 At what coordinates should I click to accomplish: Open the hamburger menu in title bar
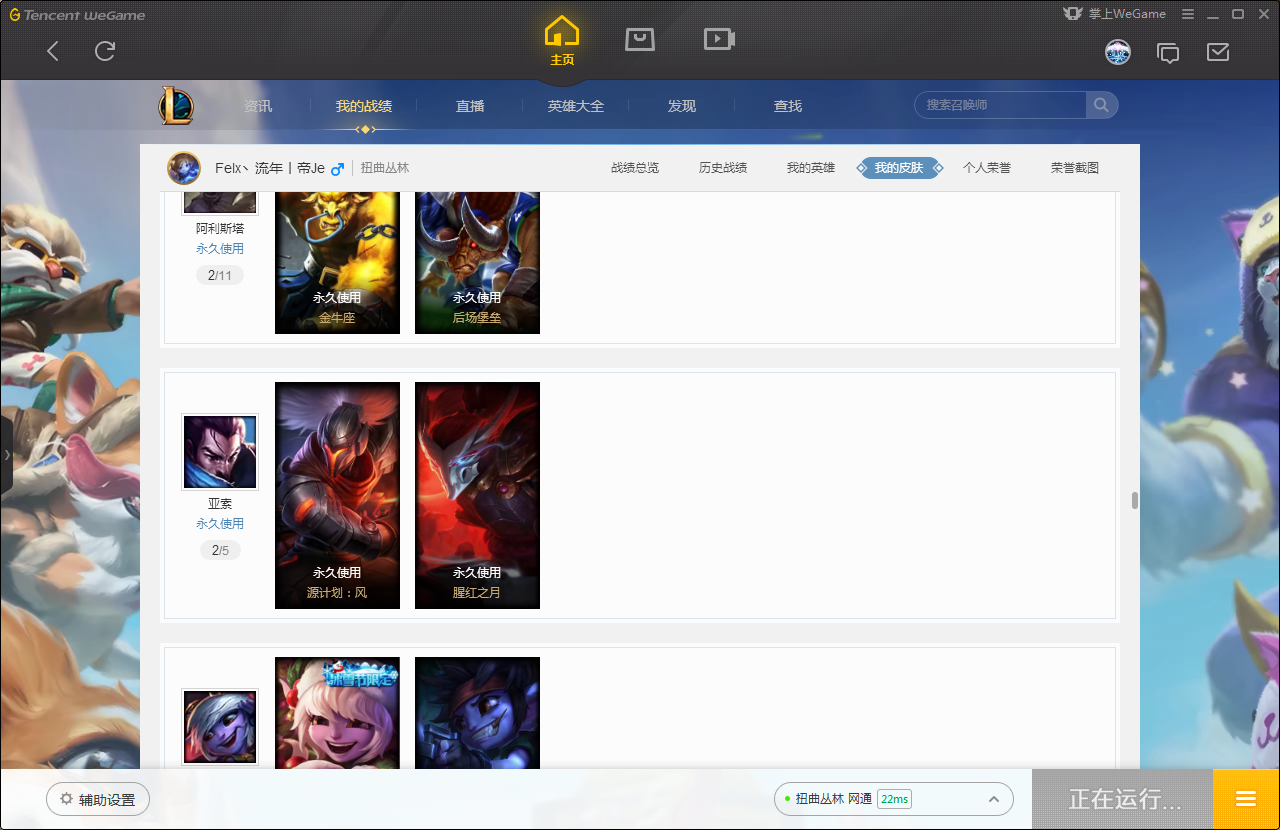click(1188, 14)
